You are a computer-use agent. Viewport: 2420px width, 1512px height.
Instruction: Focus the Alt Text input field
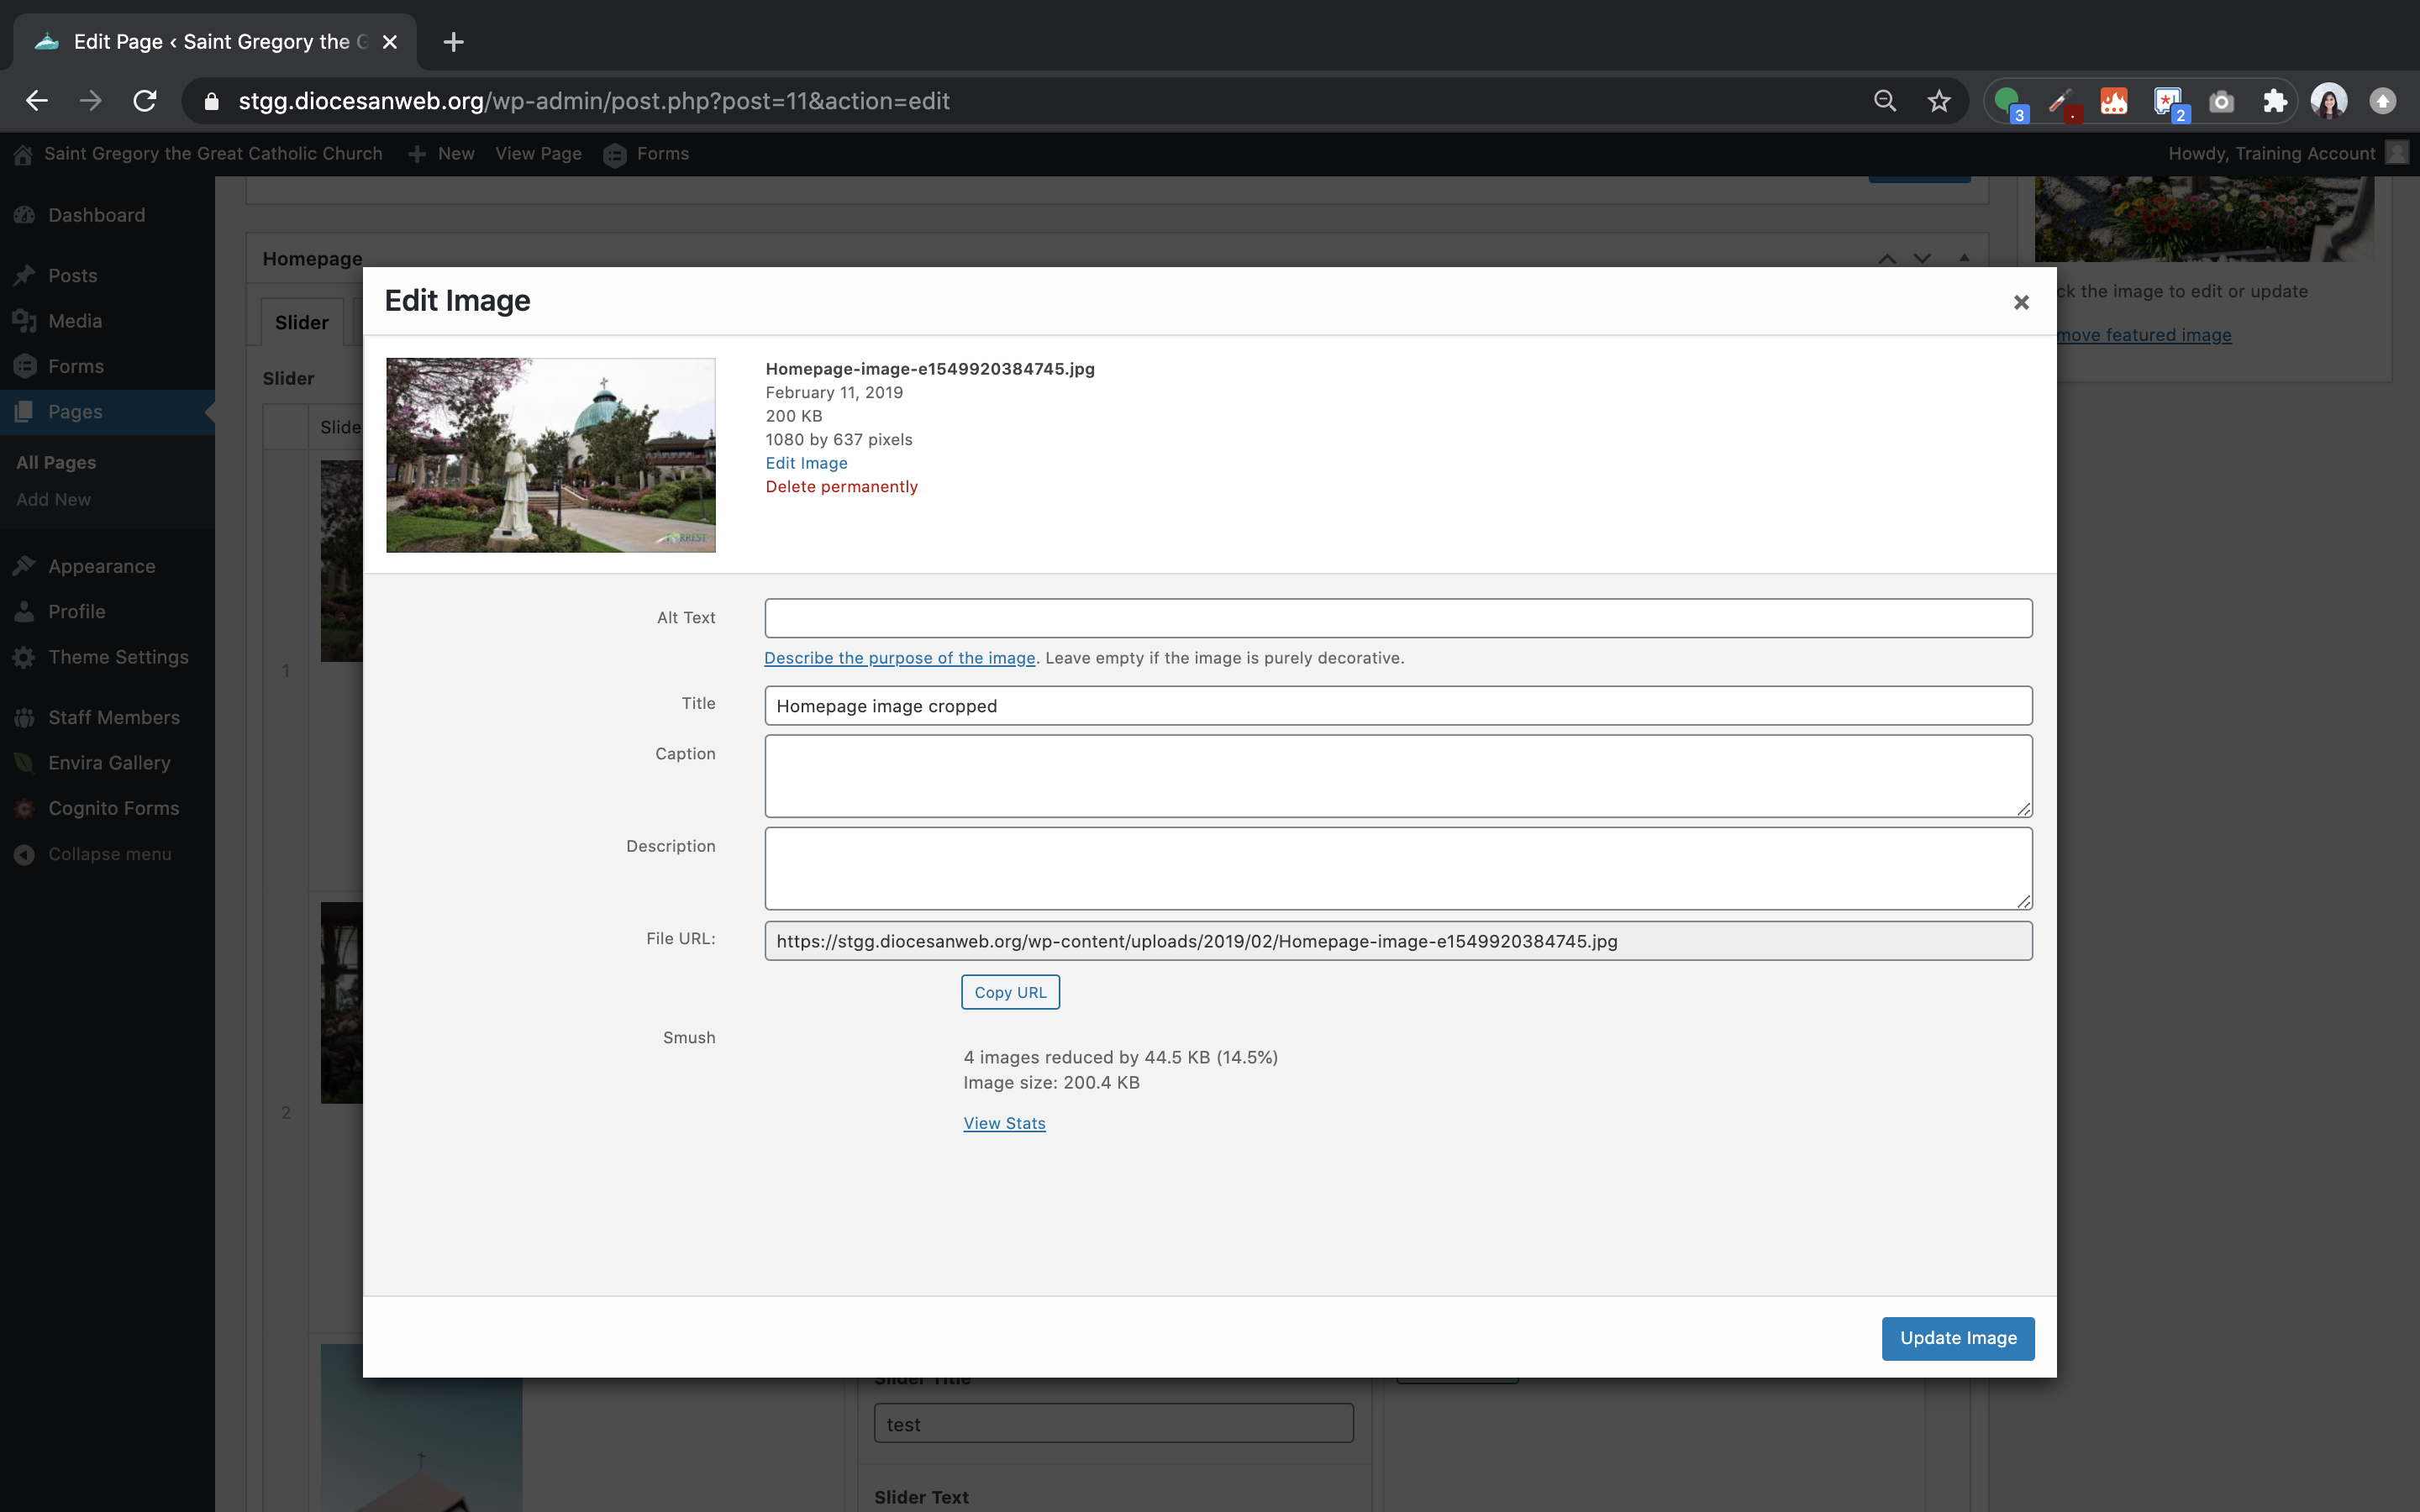tap(1397, 618)
